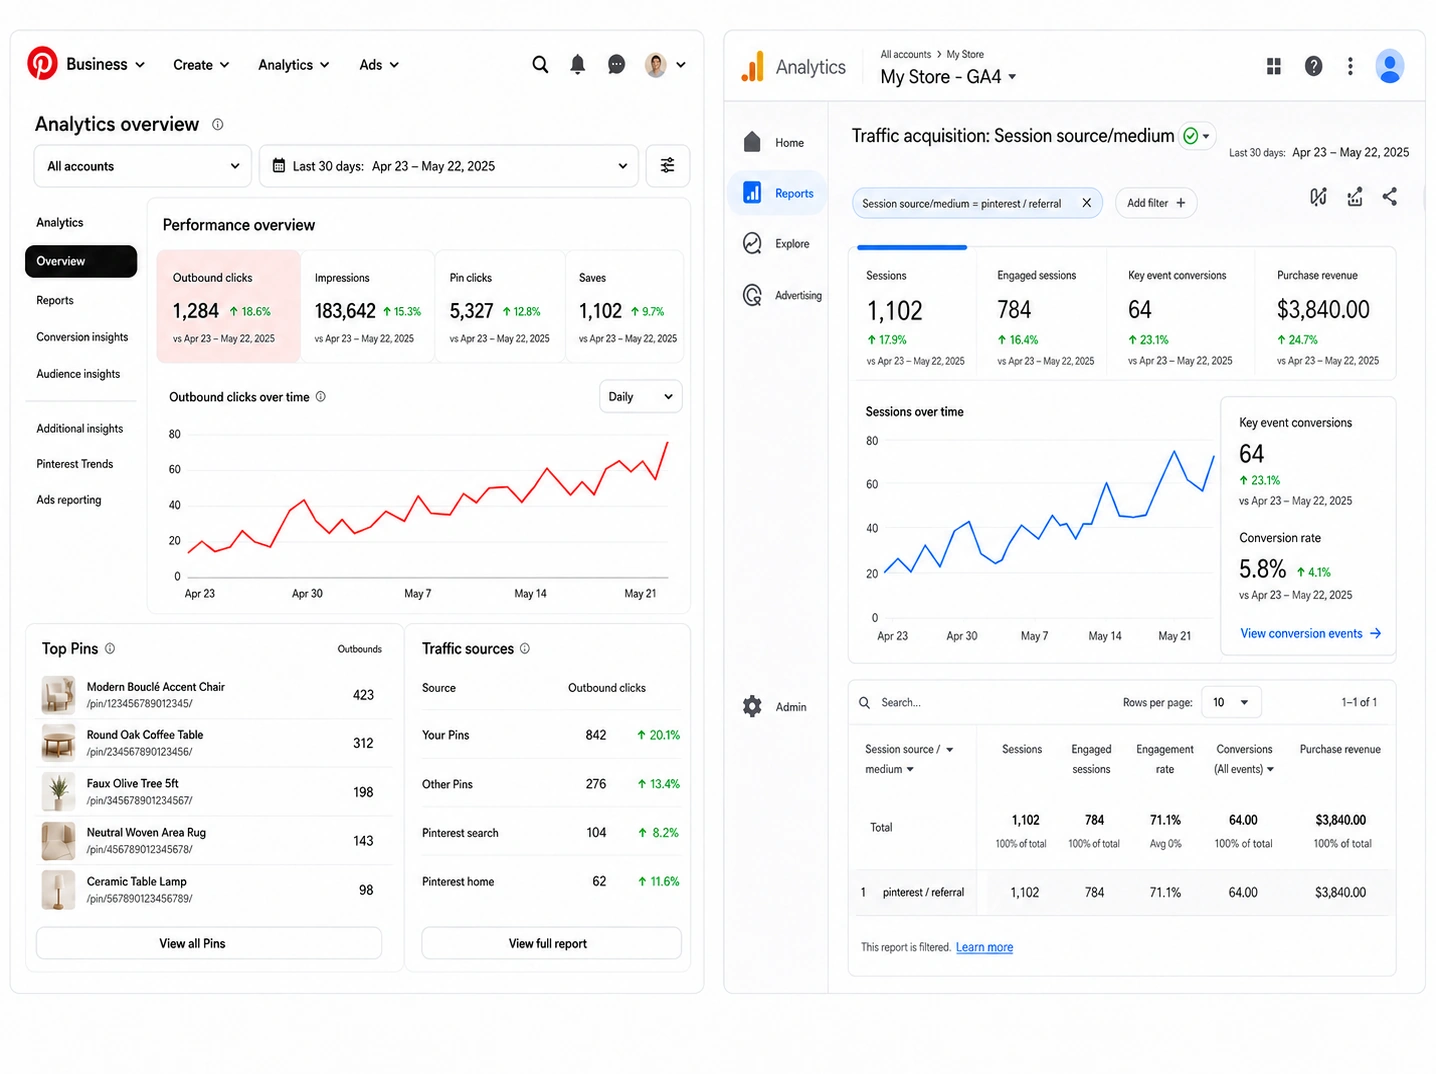Open the Last 30 days date range dropdown
Screen dimensions: 1436x1074
click(x=449, y=166)
